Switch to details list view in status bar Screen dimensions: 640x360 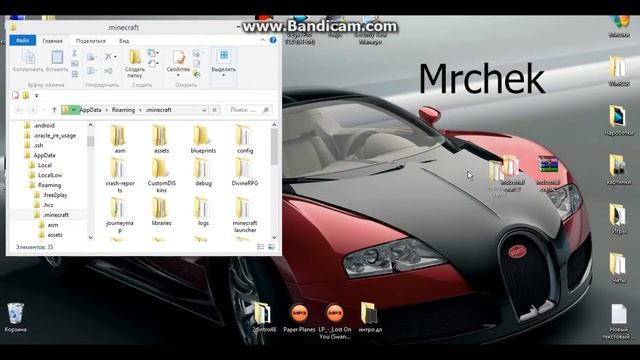[261, 247]
